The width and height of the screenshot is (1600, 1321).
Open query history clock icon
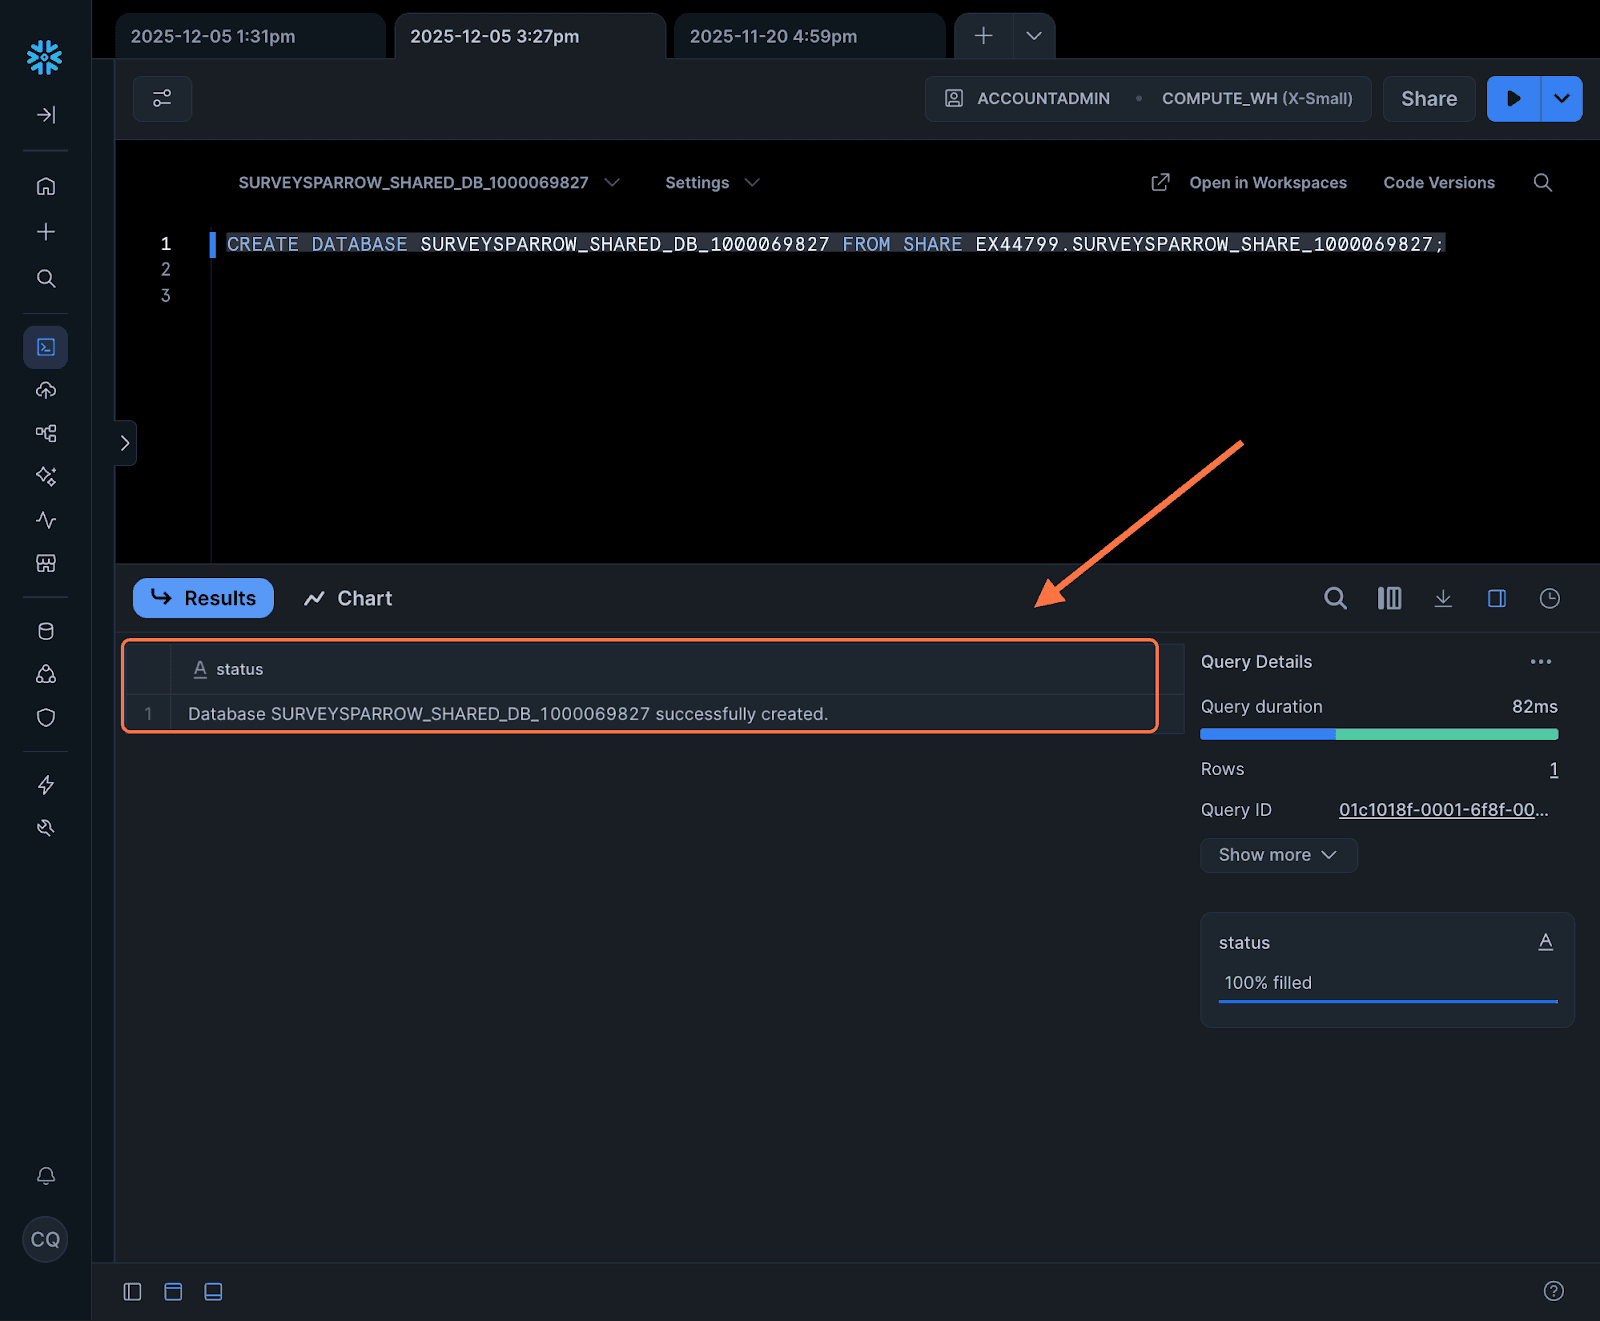pos(1549,598)
